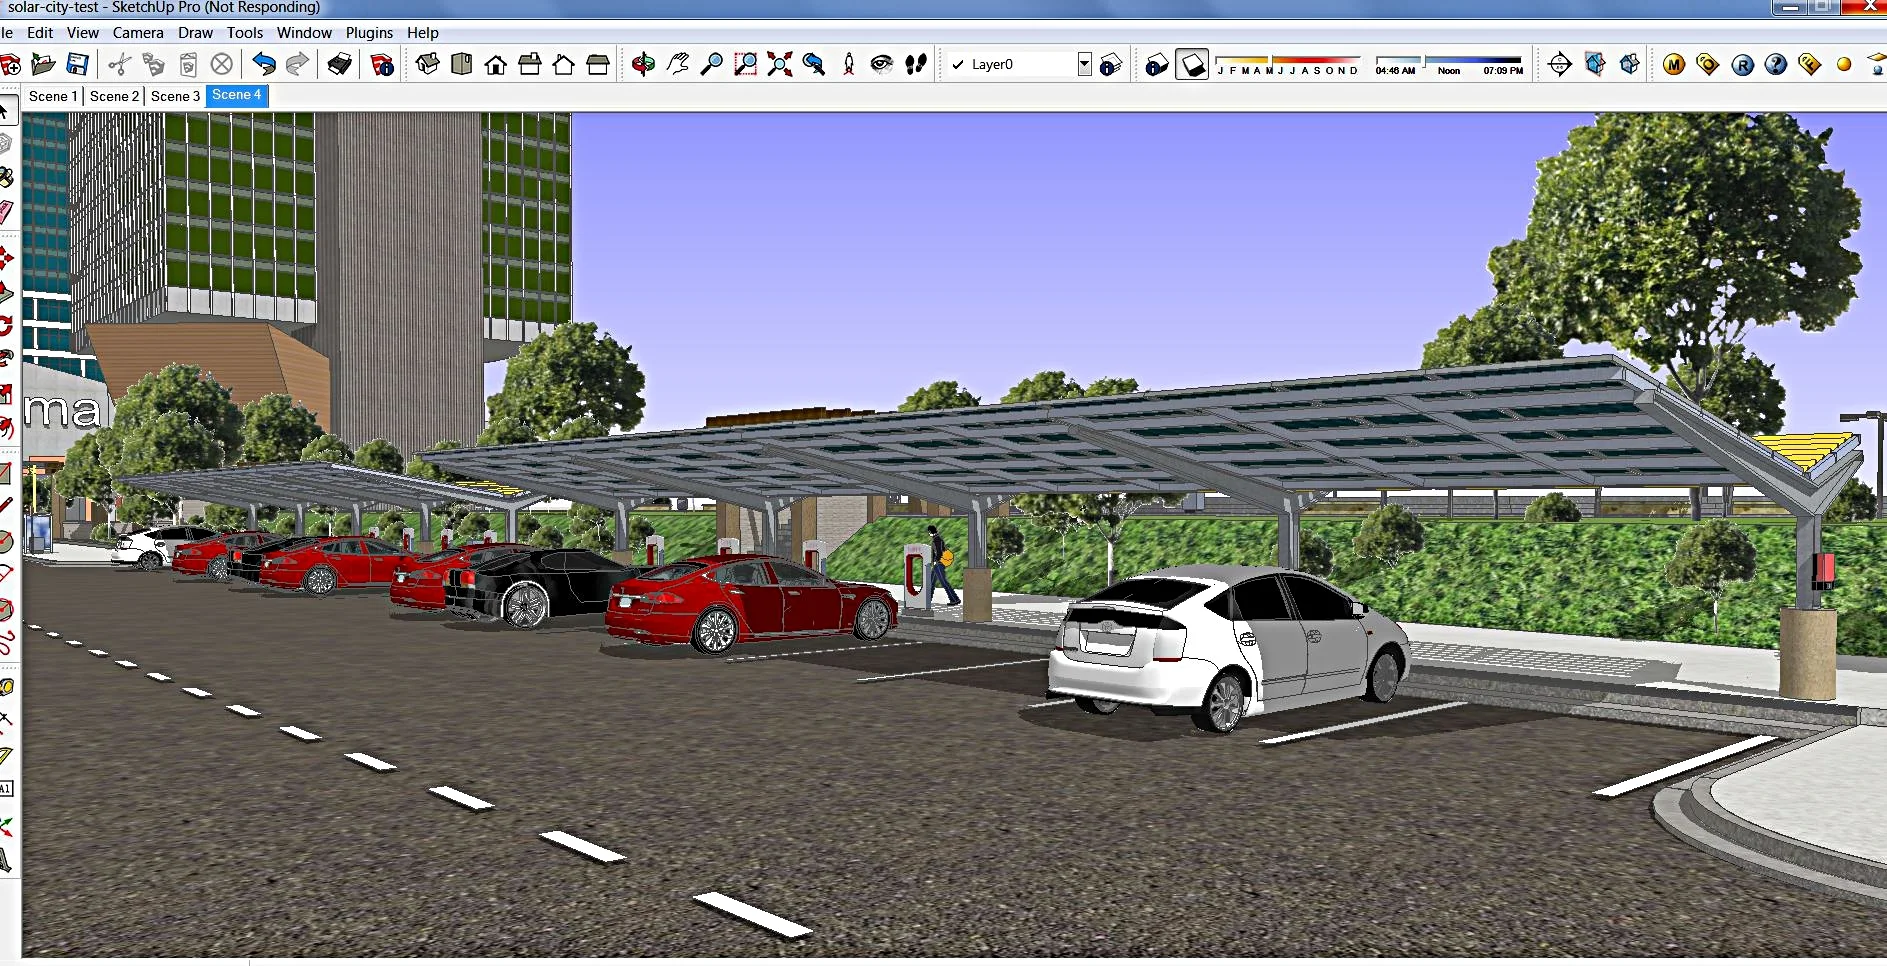This screenshot has width=1887, height=966.
Task: Select the Scene 4 tab
Action: pyautogui.click(x=237, y=95)
